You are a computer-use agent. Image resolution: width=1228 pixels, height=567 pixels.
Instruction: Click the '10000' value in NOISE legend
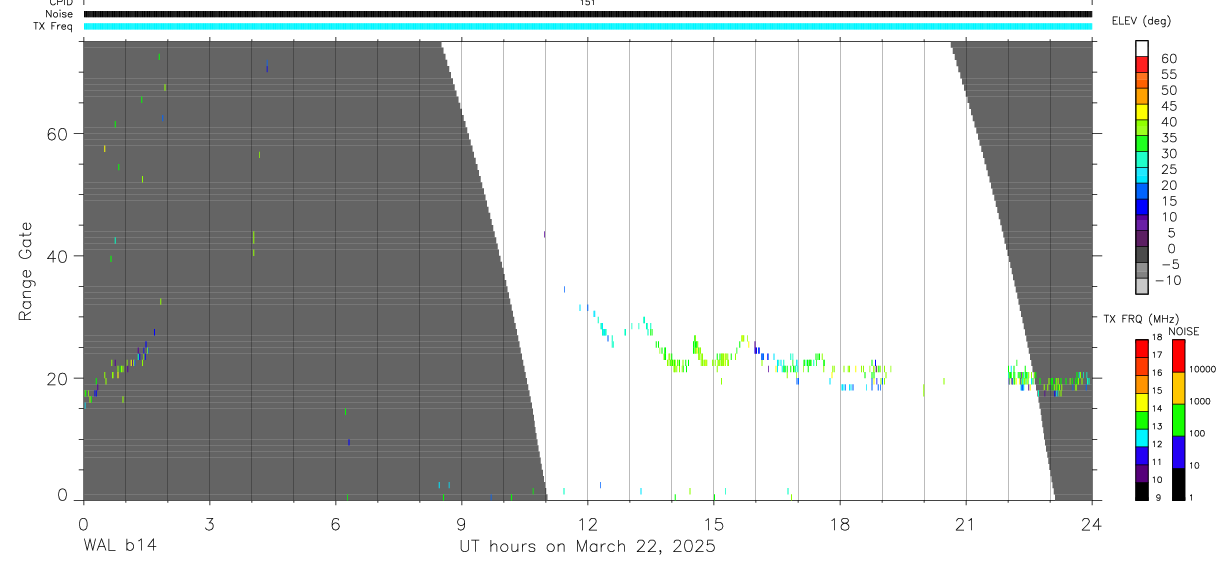[1202, 369]
